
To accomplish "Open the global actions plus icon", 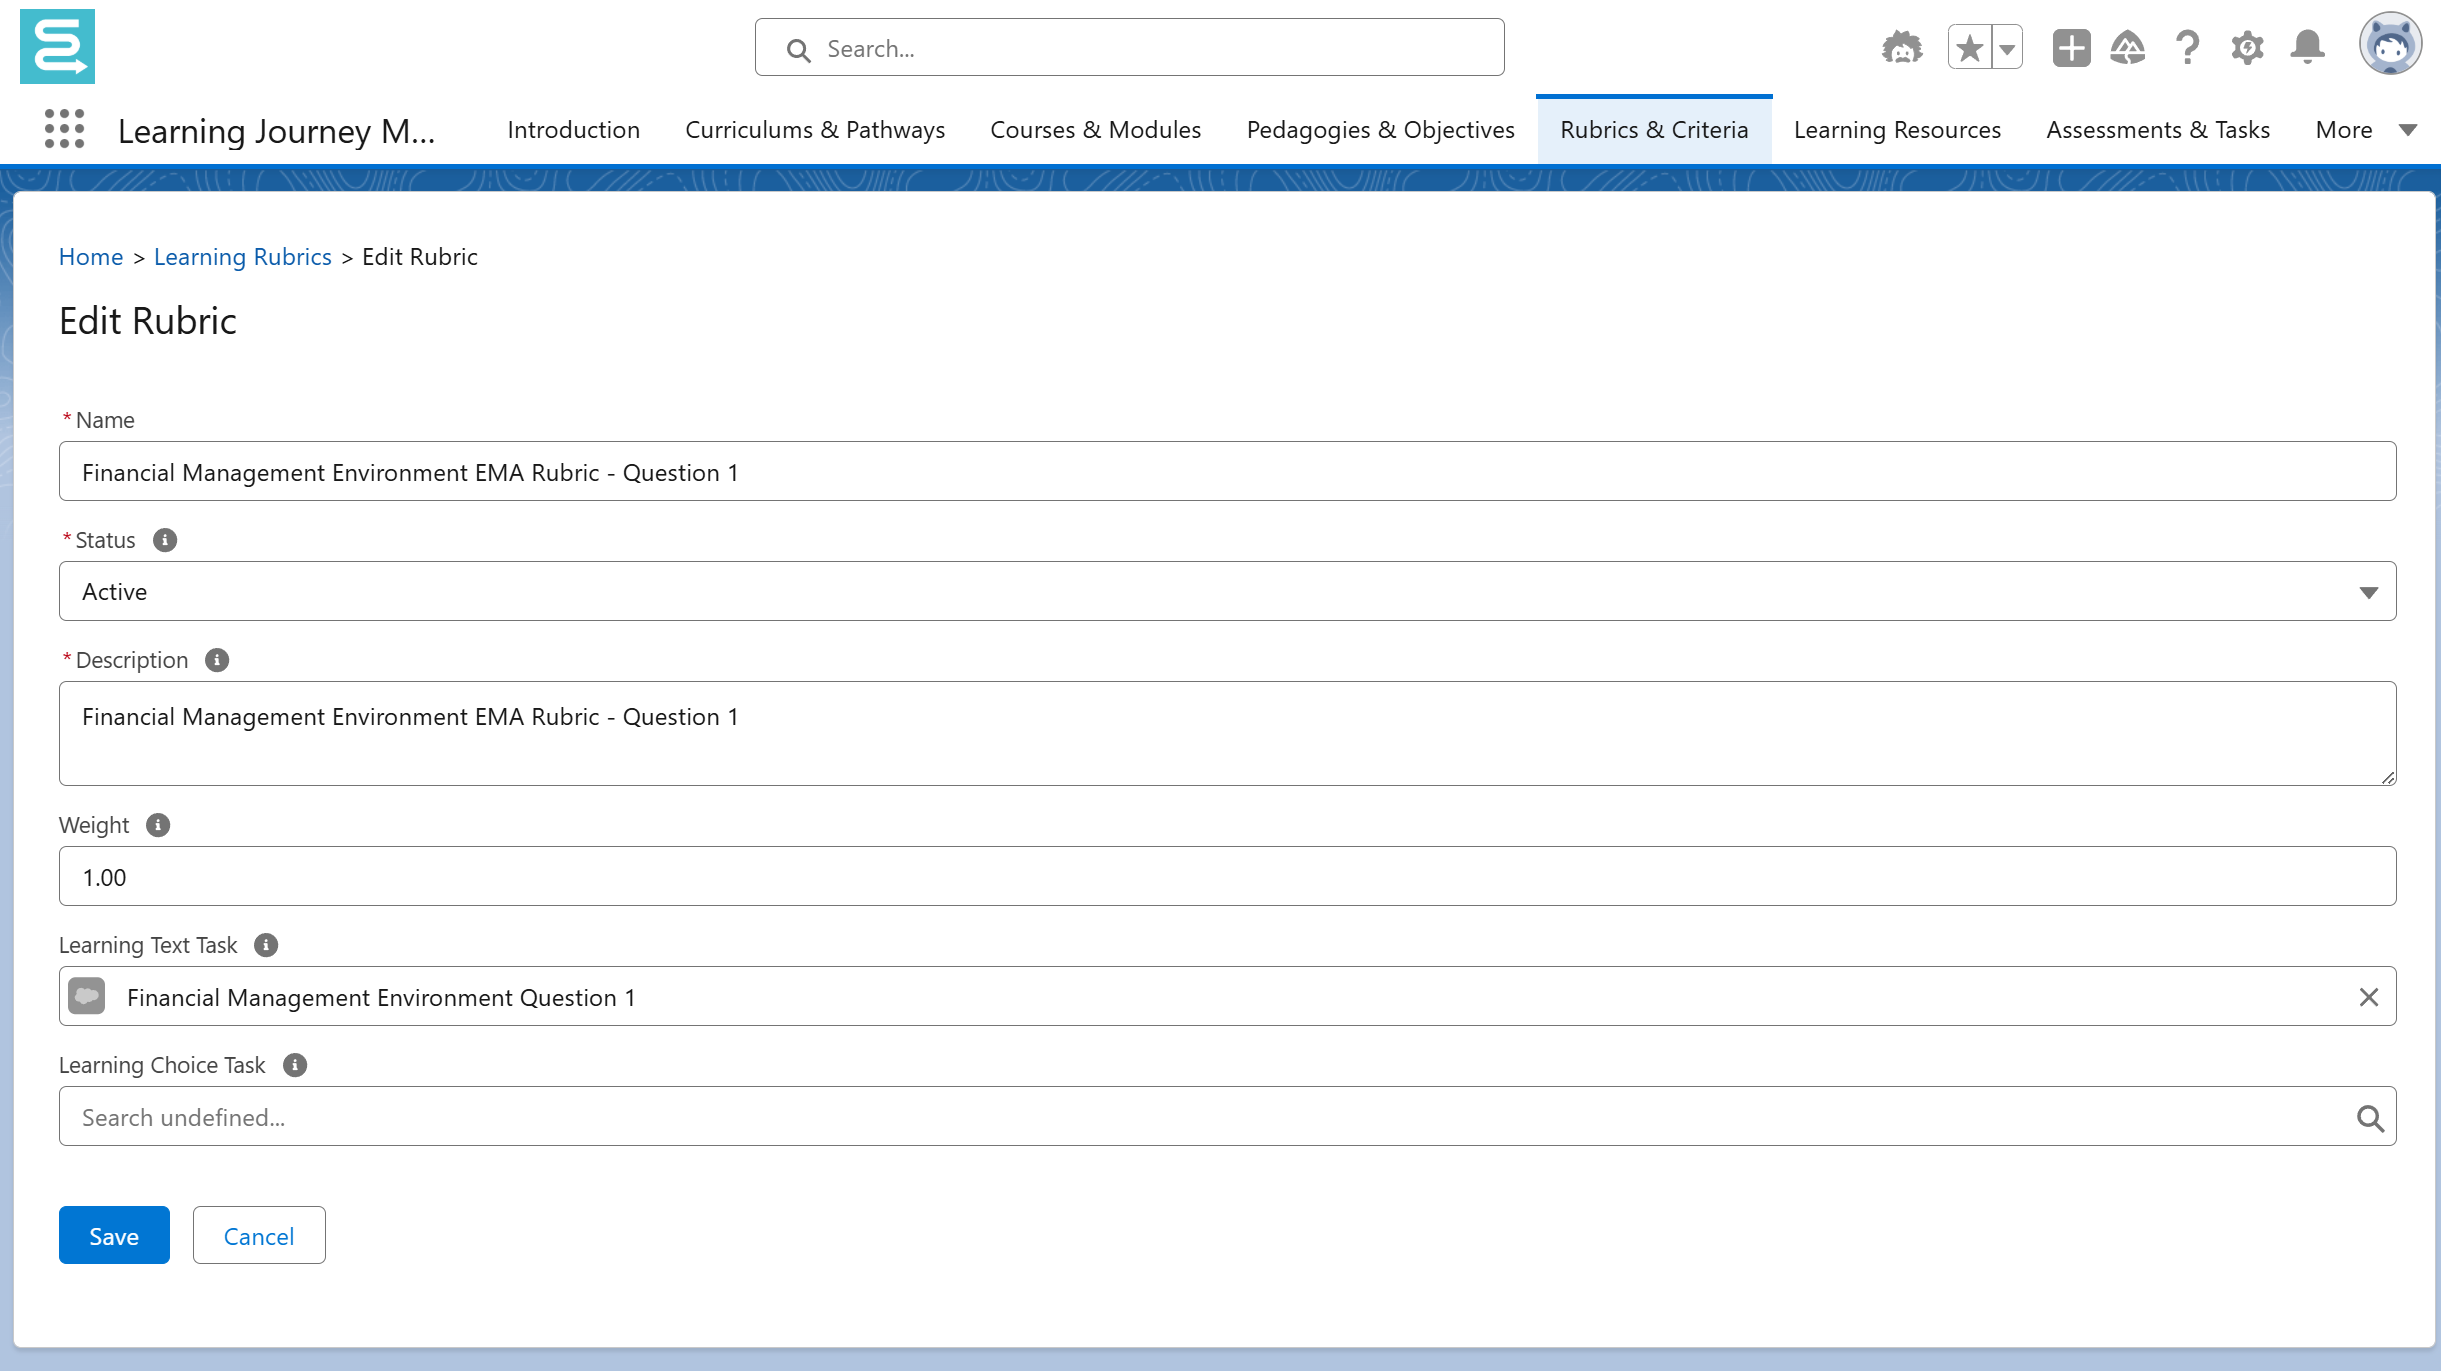I will click(2071, 47).
